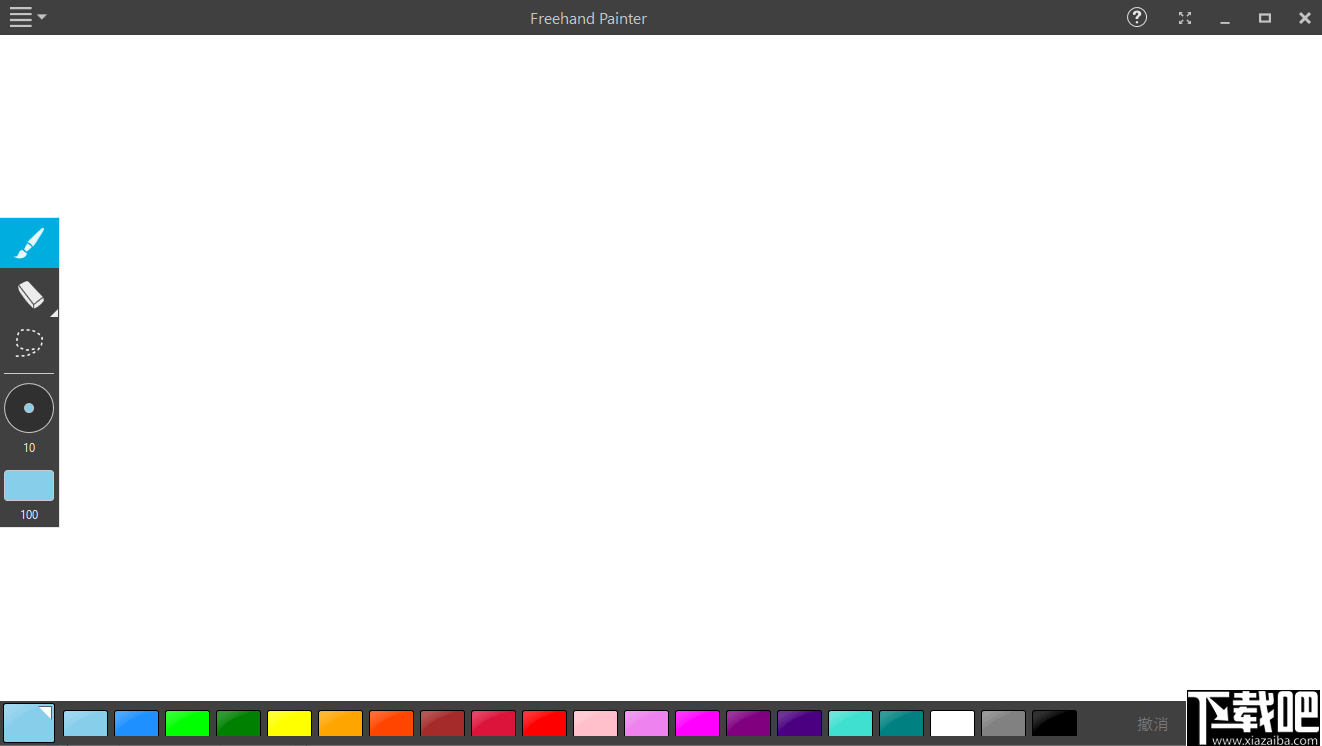
Task: Pick the white palette swatch
Action: point(953,723)
